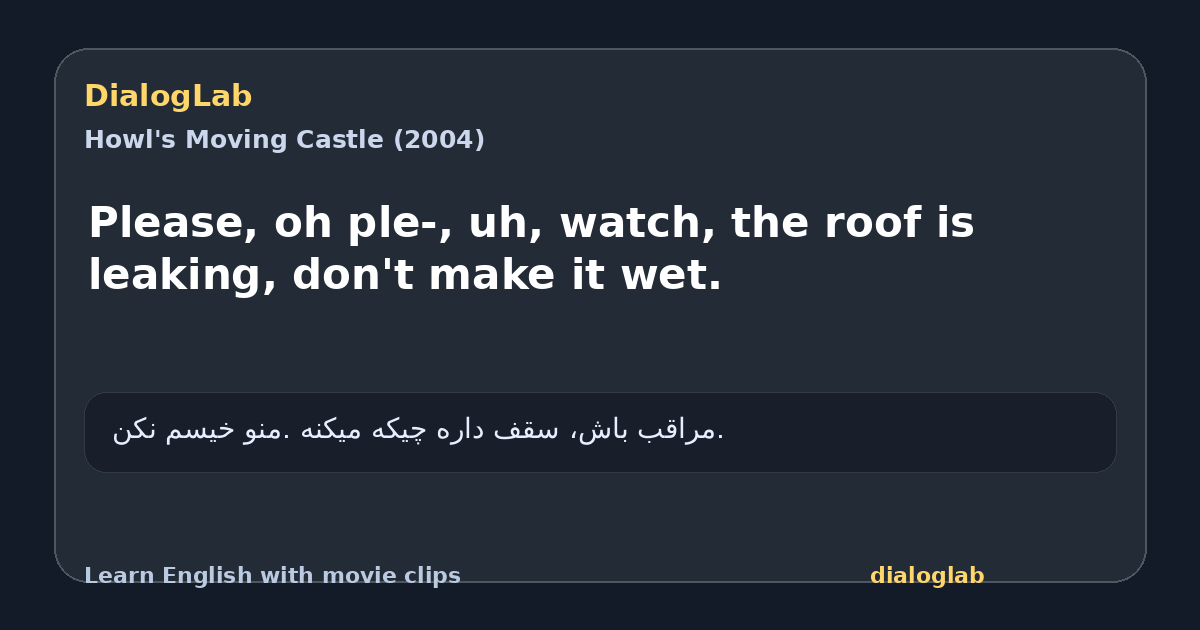Click "Learn English with movie clips" footer text
The width and height of the screenshot is (1200, 630).
[272, 576]
